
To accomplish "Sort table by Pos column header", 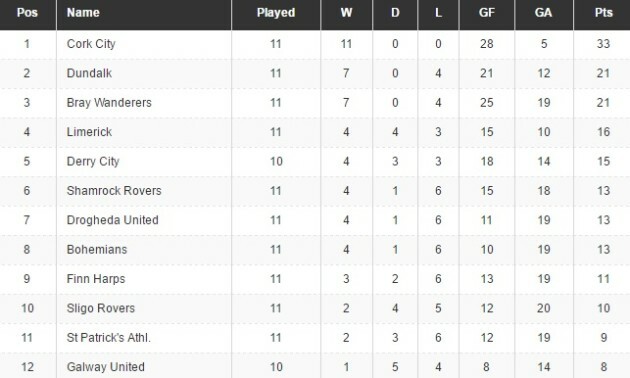I will 27,12.
